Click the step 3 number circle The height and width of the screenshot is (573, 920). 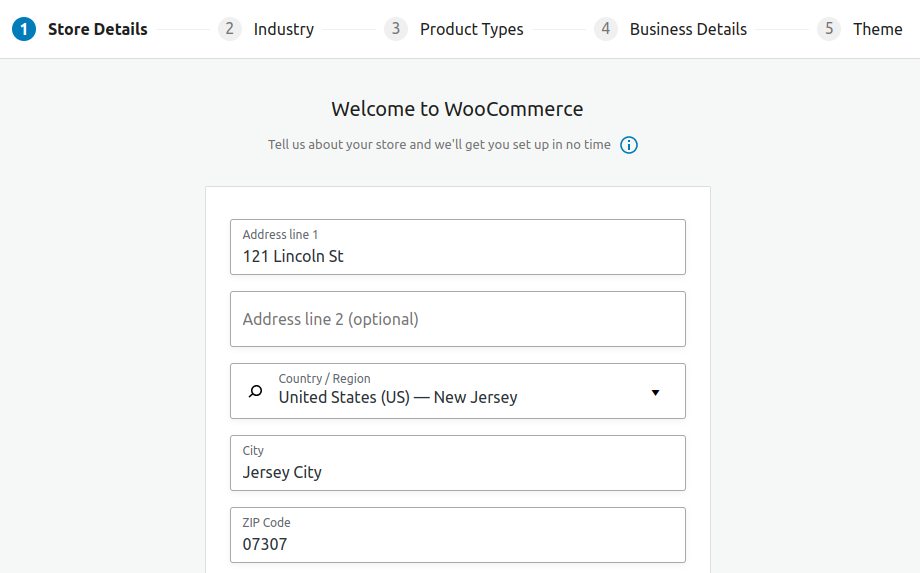395,29
